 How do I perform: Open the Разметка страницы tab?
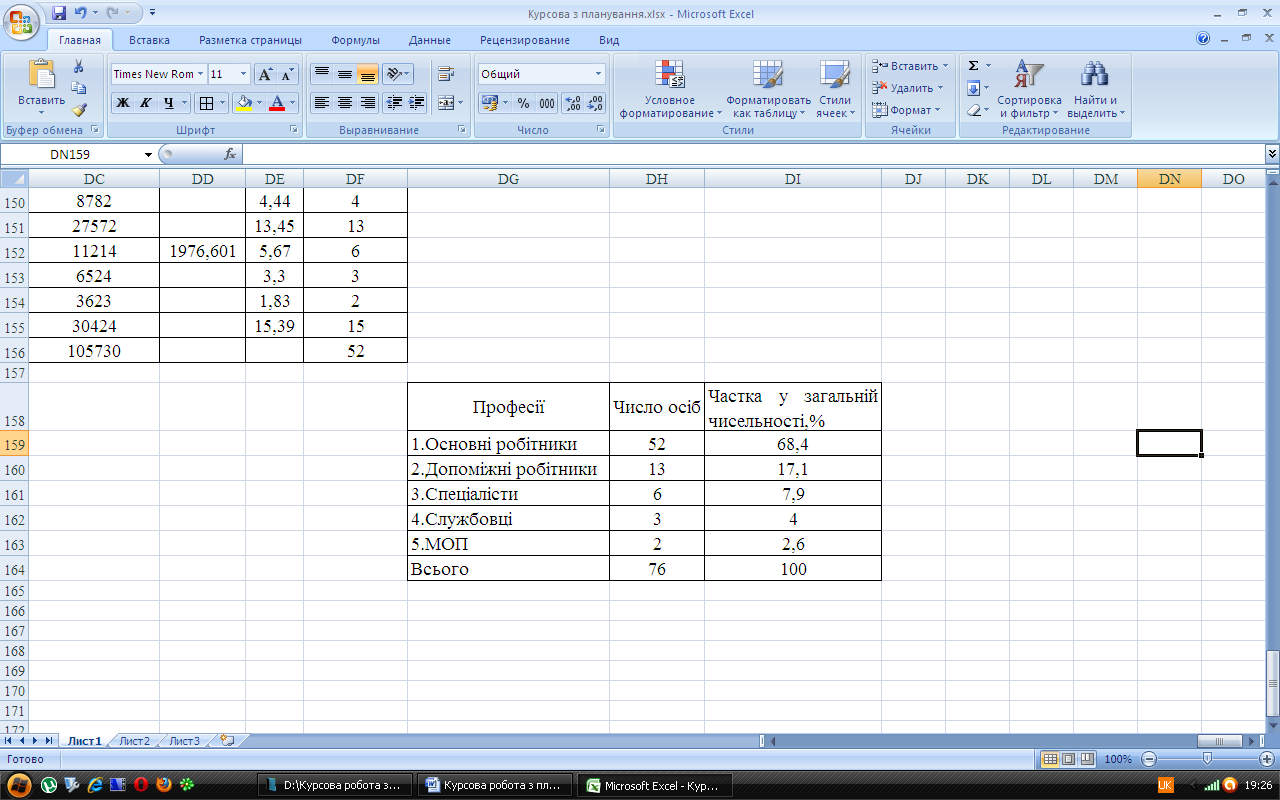(250, 40)
